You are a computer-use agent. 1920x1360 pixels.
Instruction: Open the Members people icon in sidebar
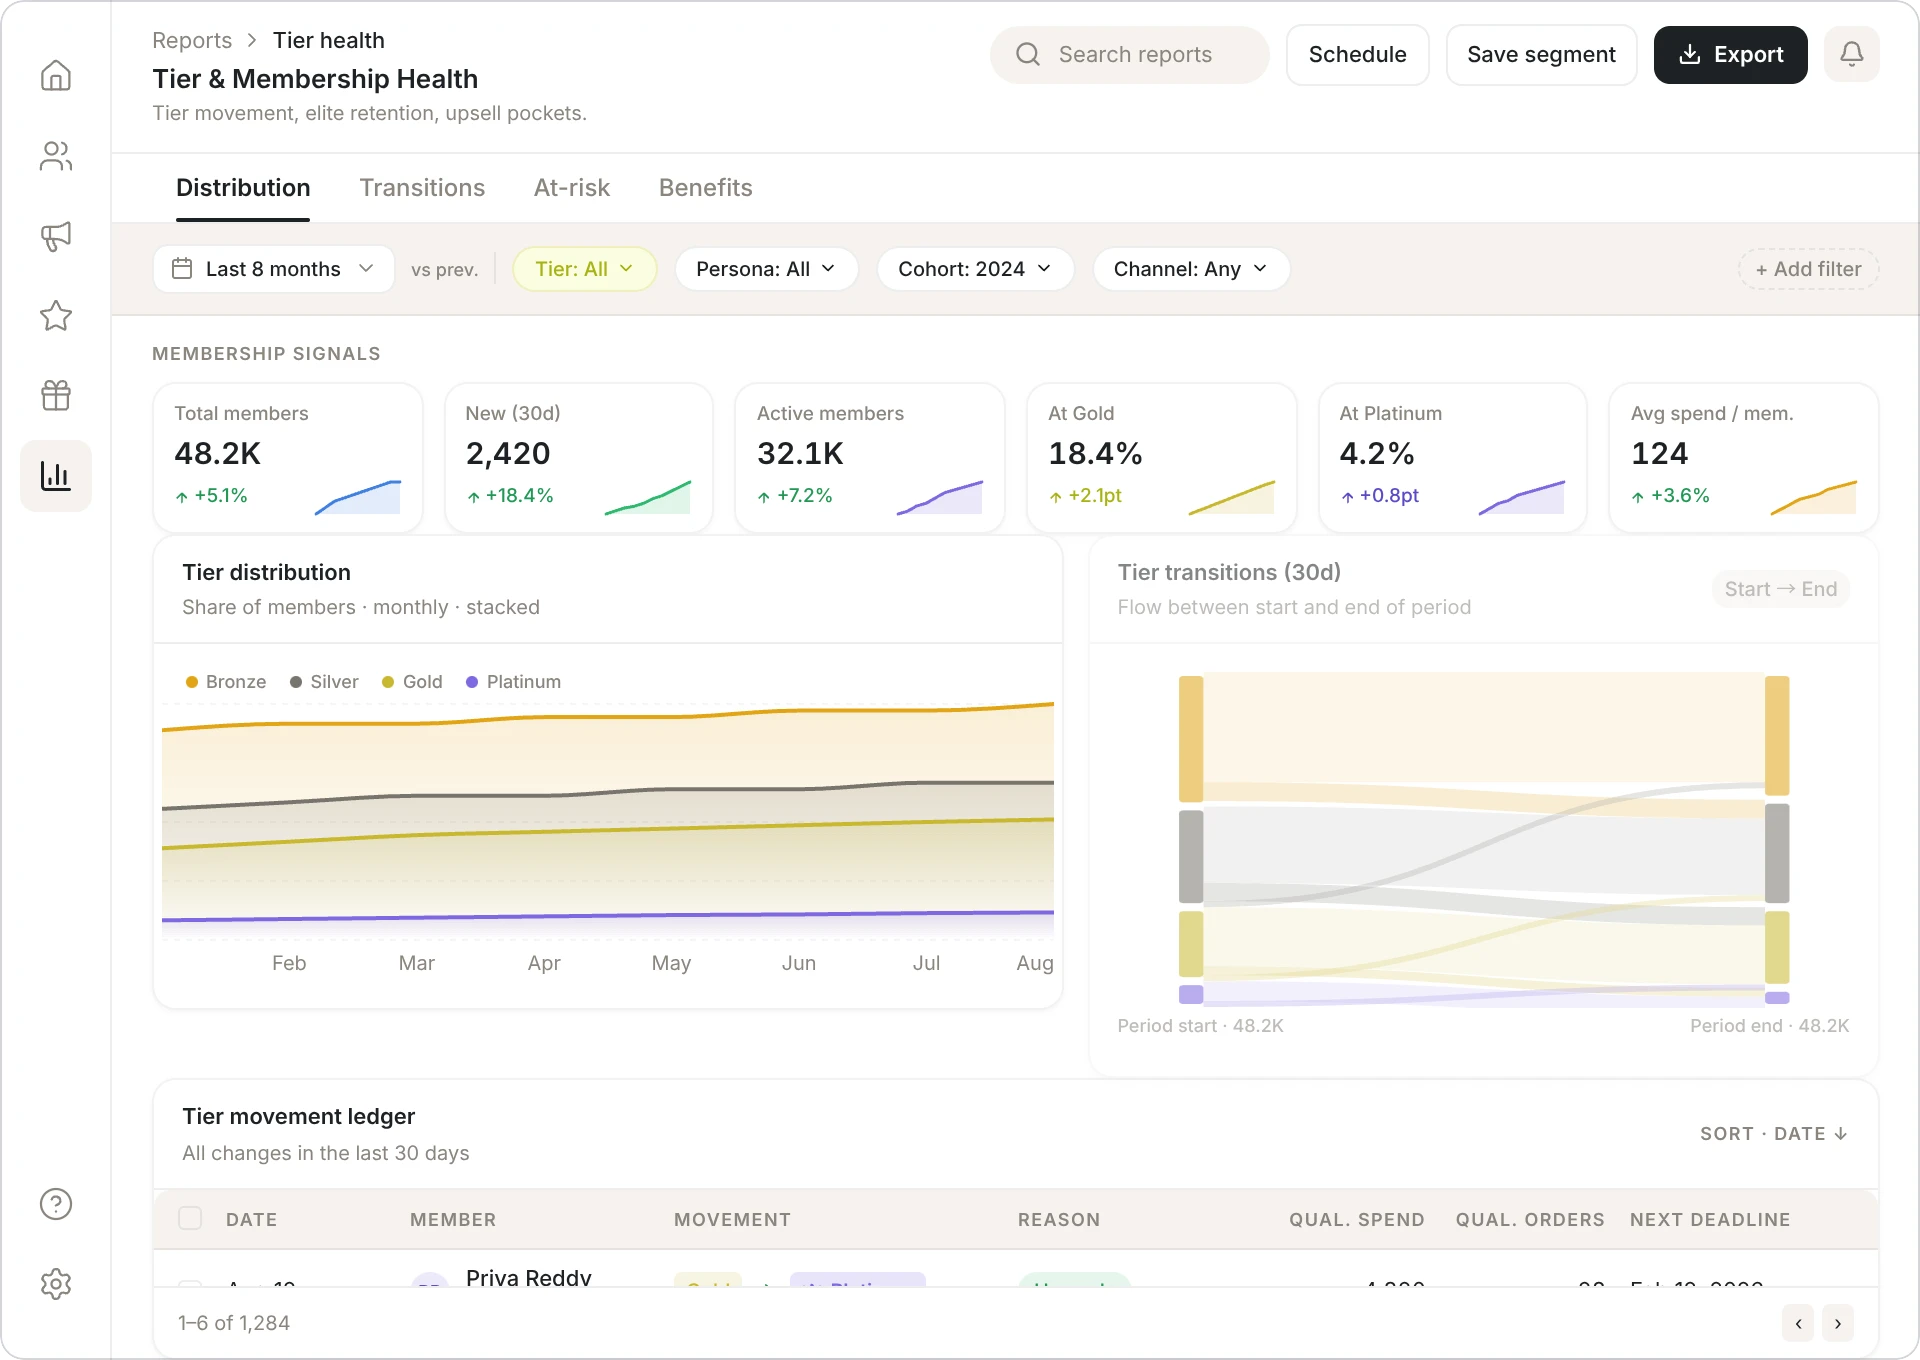tap(56, 156)
